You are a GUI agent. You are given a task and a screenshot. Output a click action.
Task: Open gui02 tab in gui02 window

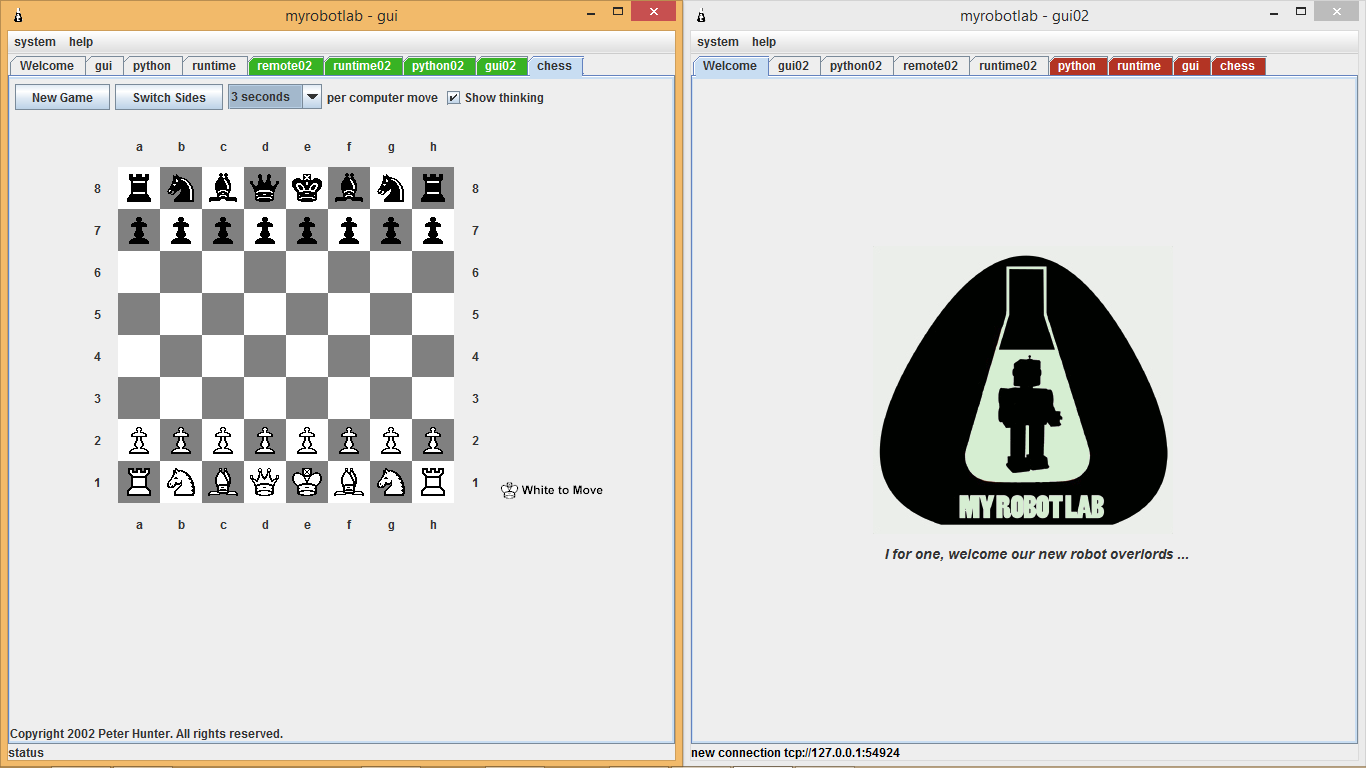coord(794,66)
